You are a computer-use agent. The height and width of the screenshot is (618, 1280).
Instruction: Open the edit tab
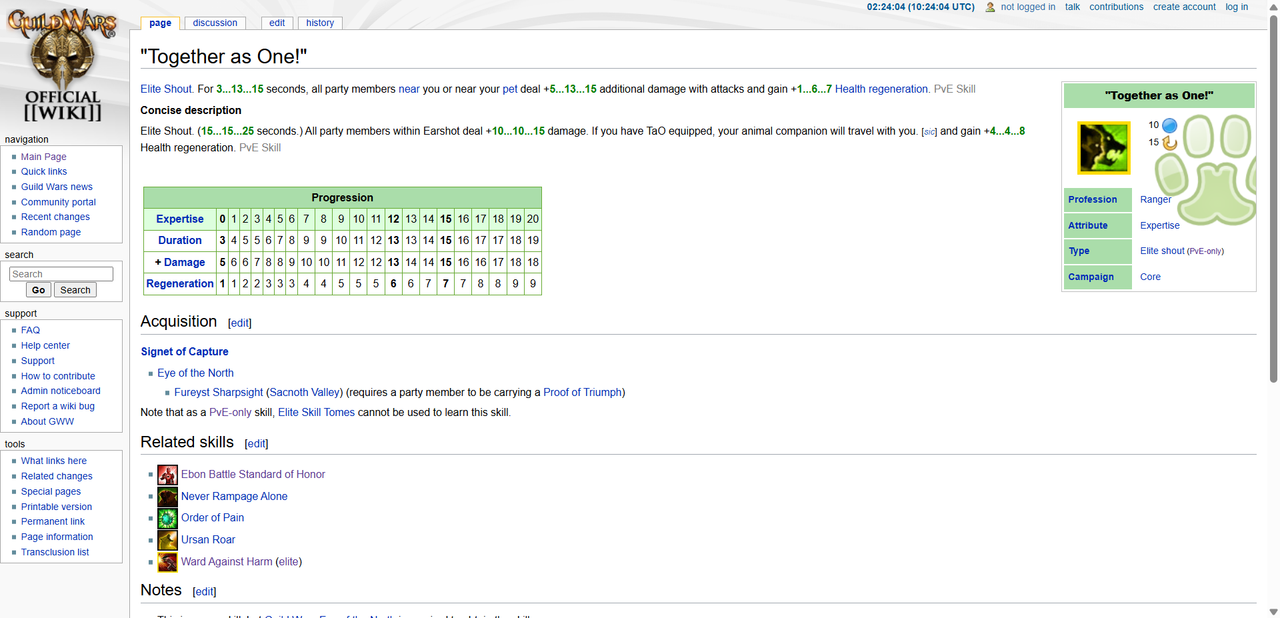(x=277, y=23)
